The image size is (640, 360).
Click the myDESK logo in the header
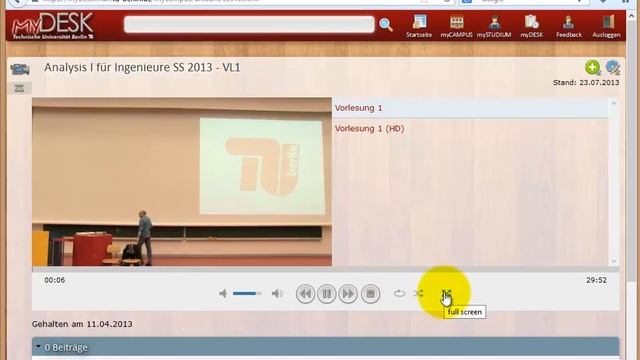[x=53, y=26]
